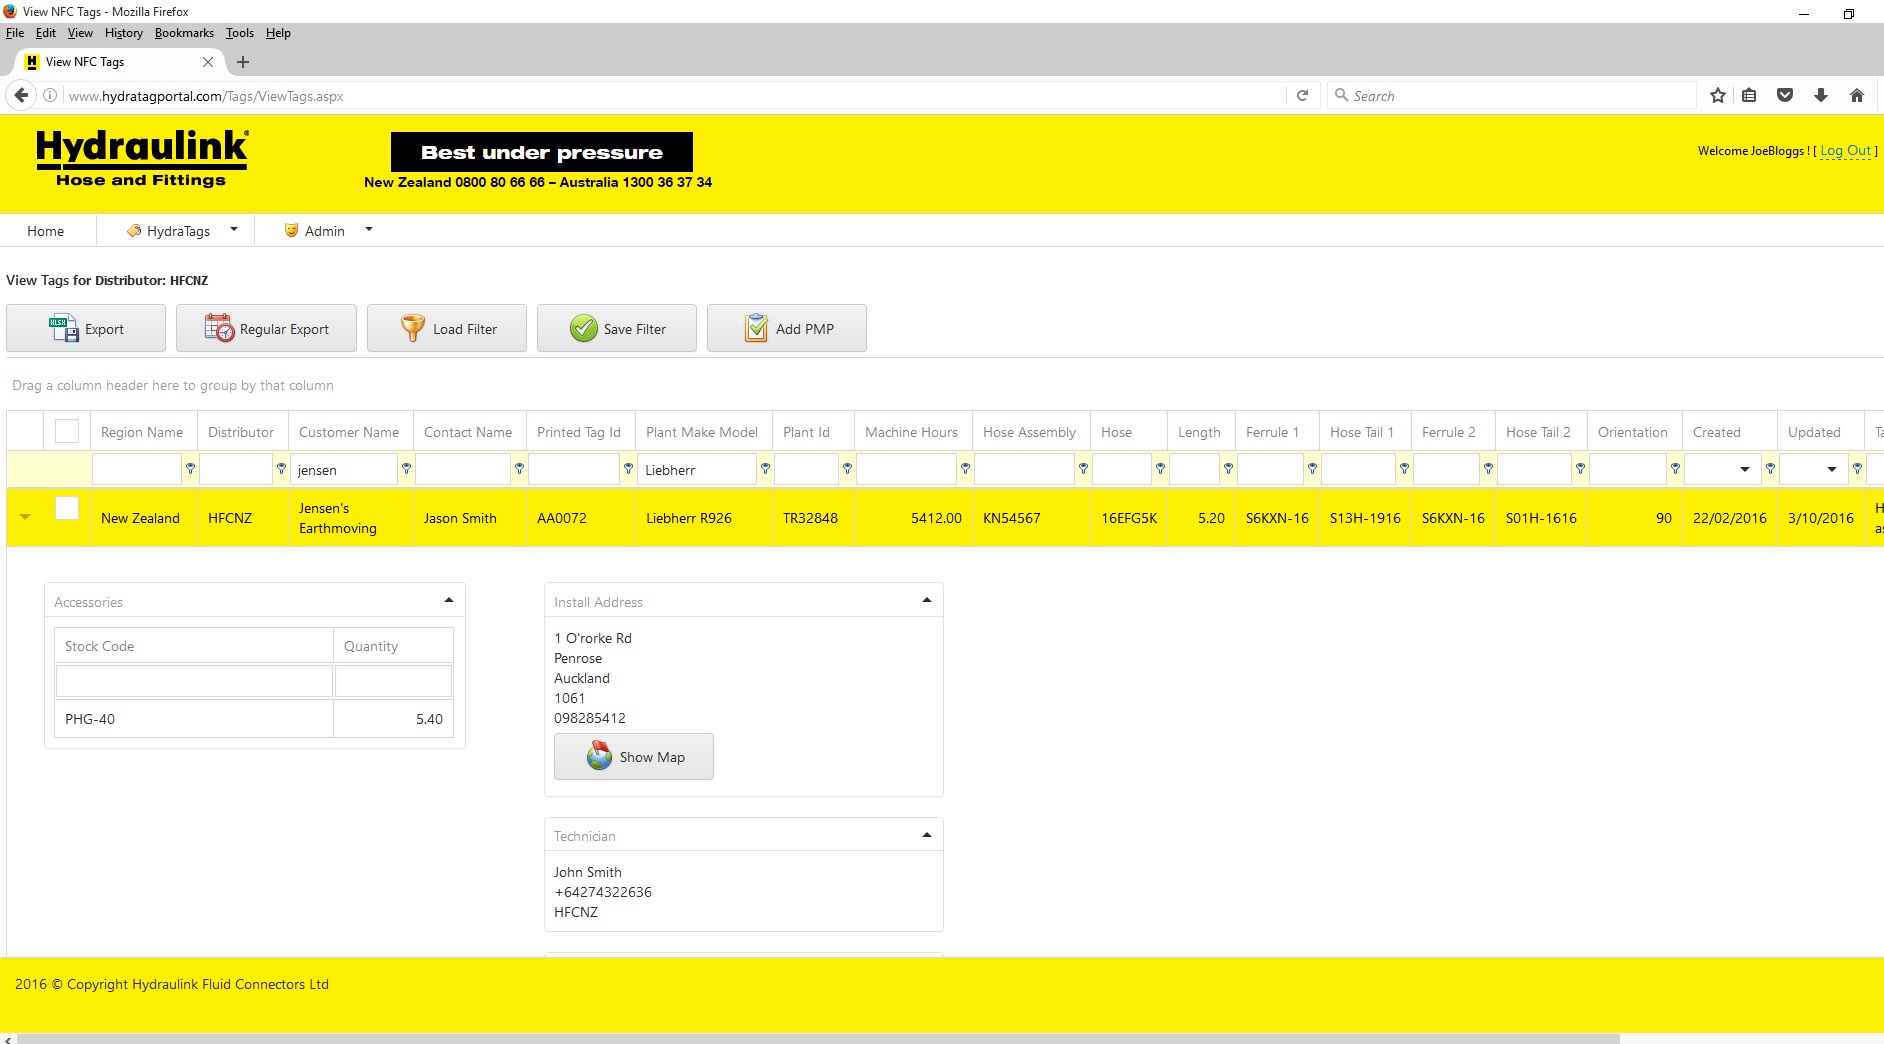
Task: Click the Firefox home icon
Action: (x=1857, y=96)
